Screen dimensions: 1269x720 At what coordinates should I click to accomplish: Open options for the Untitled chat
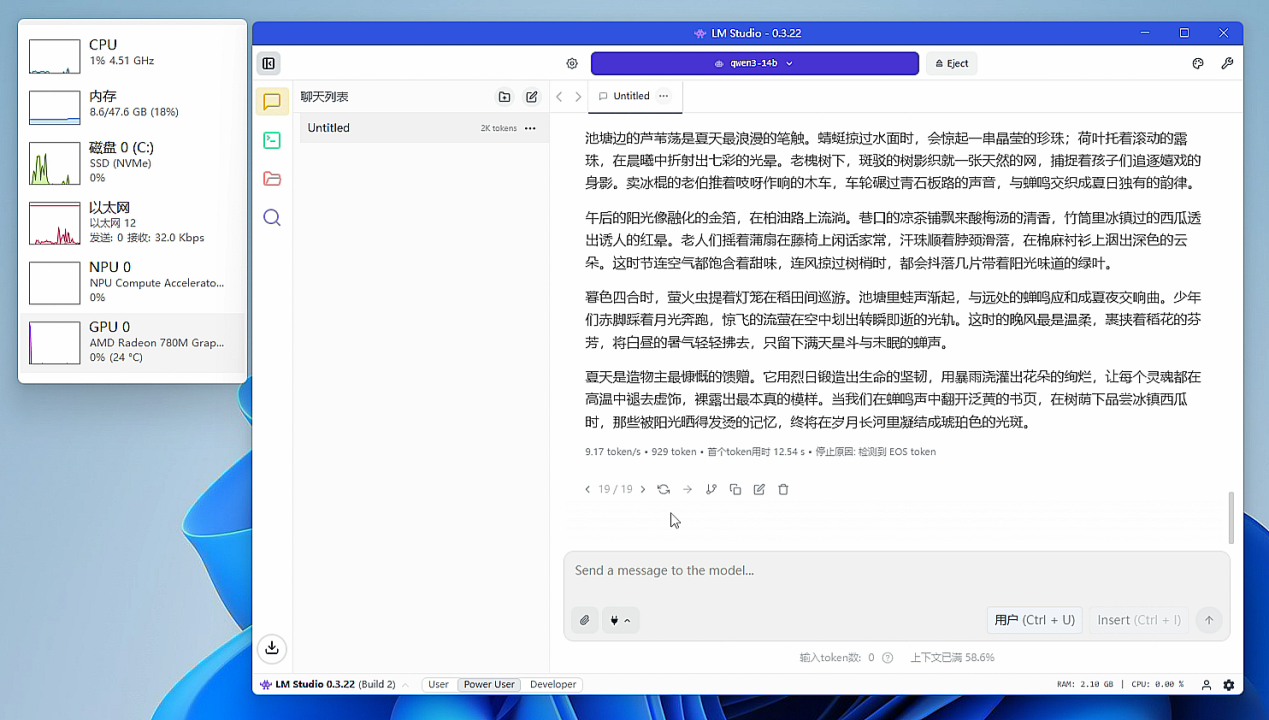pyautogui.click(x=530, y=128)
